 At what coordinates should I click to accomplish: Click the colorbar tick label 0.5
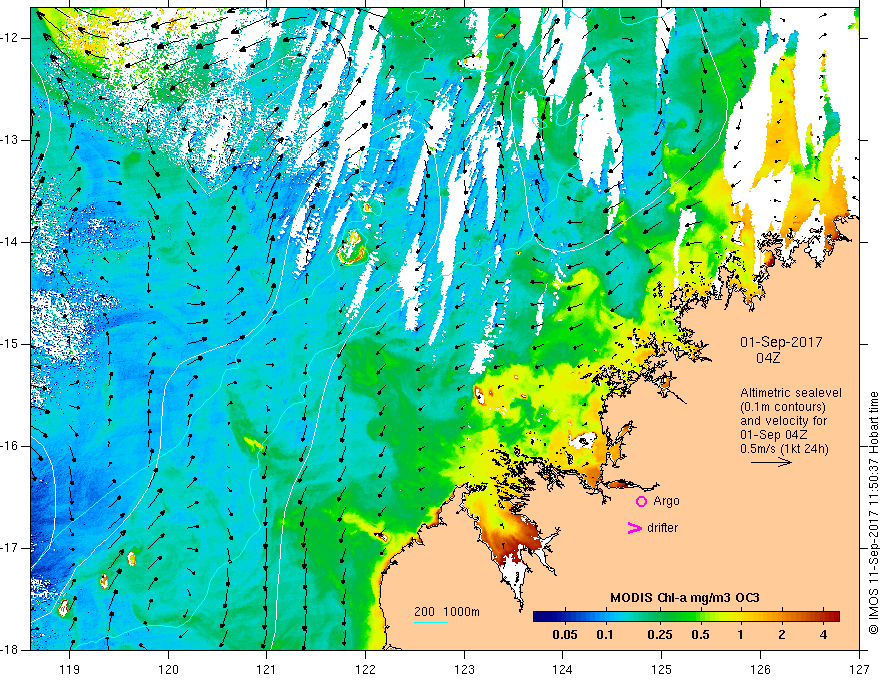point(700,635)
